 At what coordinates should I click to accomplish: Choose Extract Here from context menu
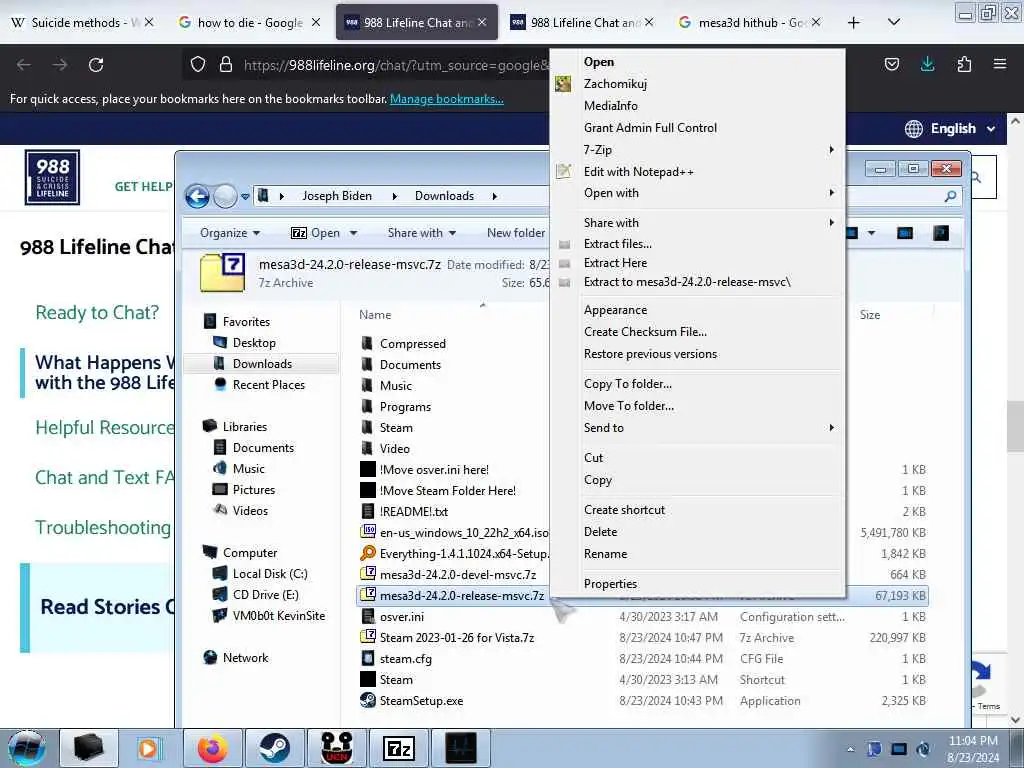point(615,263)
